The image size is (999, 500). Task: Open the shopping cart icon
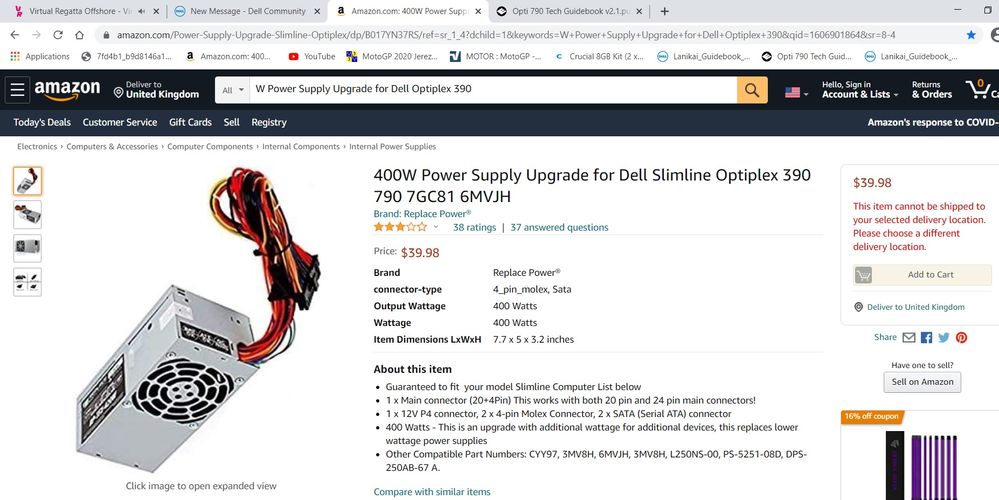pos(981,89)
